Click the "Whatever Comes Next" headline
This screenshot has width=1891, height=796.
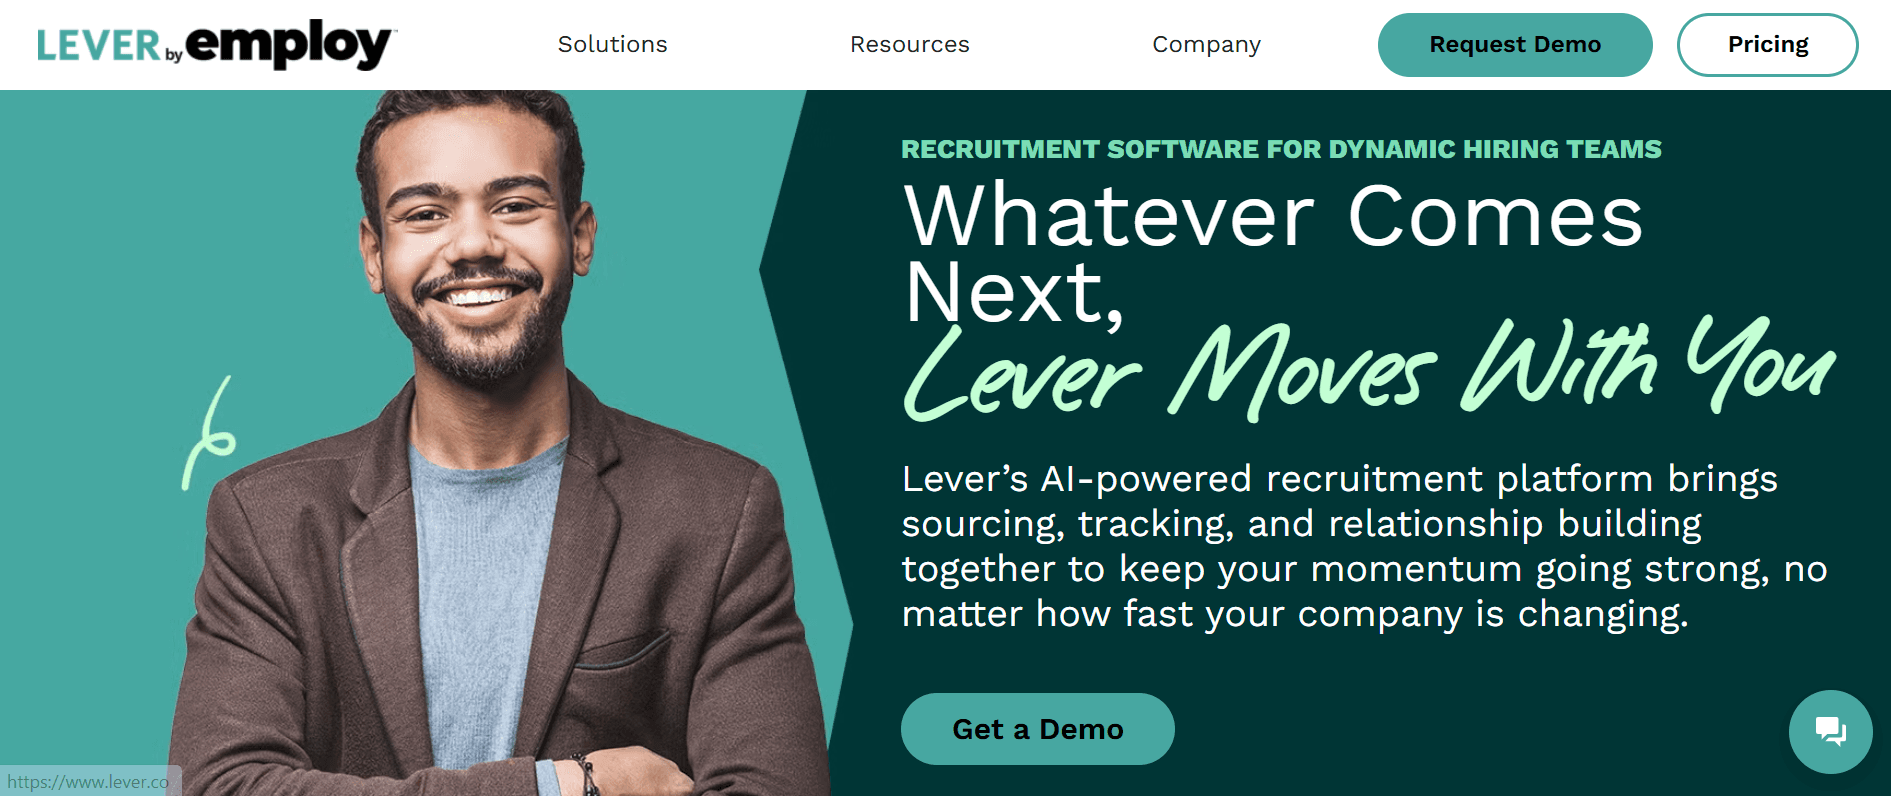point(1272,253)
